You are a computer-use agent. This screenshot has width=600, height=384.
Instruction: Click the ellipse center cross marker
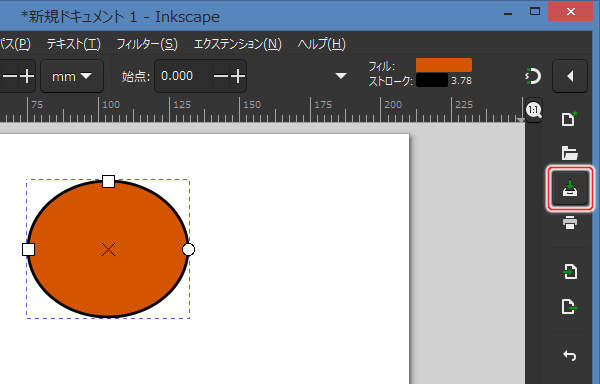(109, 249)
